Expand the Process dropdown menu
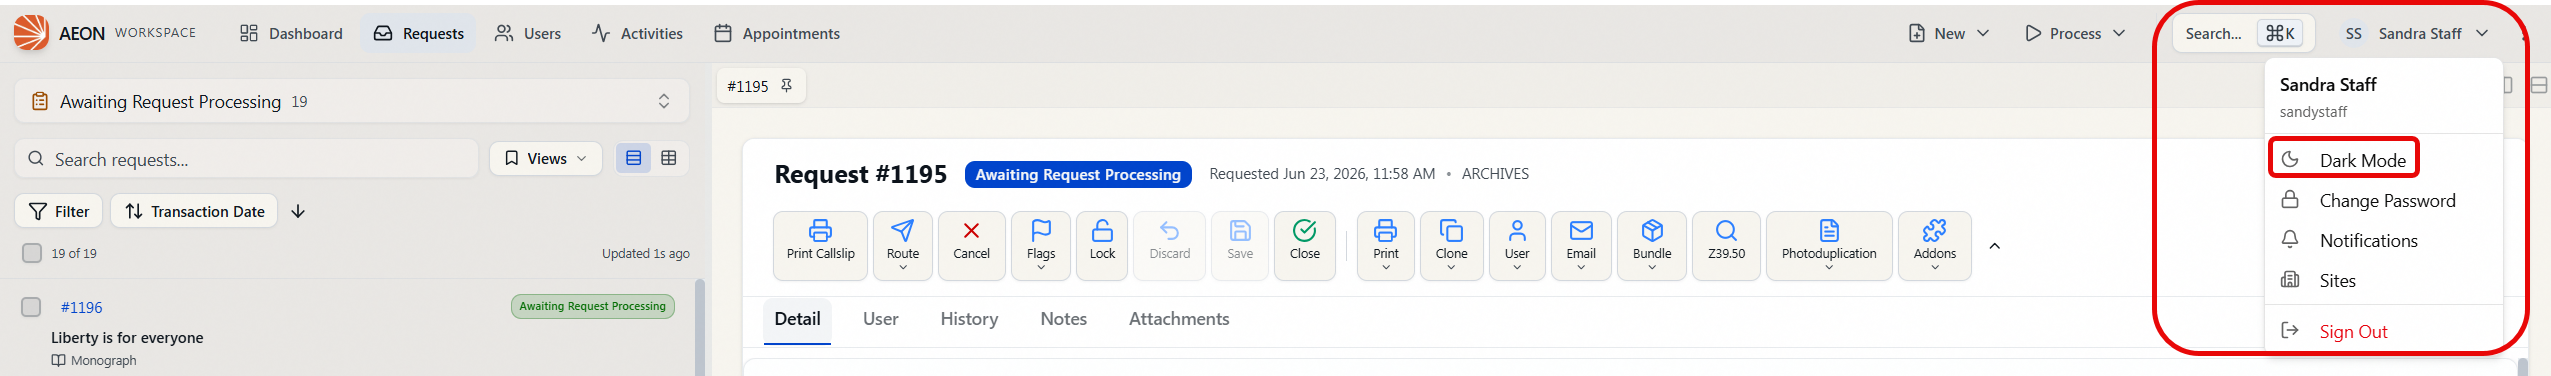Screen dimensions: 2551x376 (2075, 33)
